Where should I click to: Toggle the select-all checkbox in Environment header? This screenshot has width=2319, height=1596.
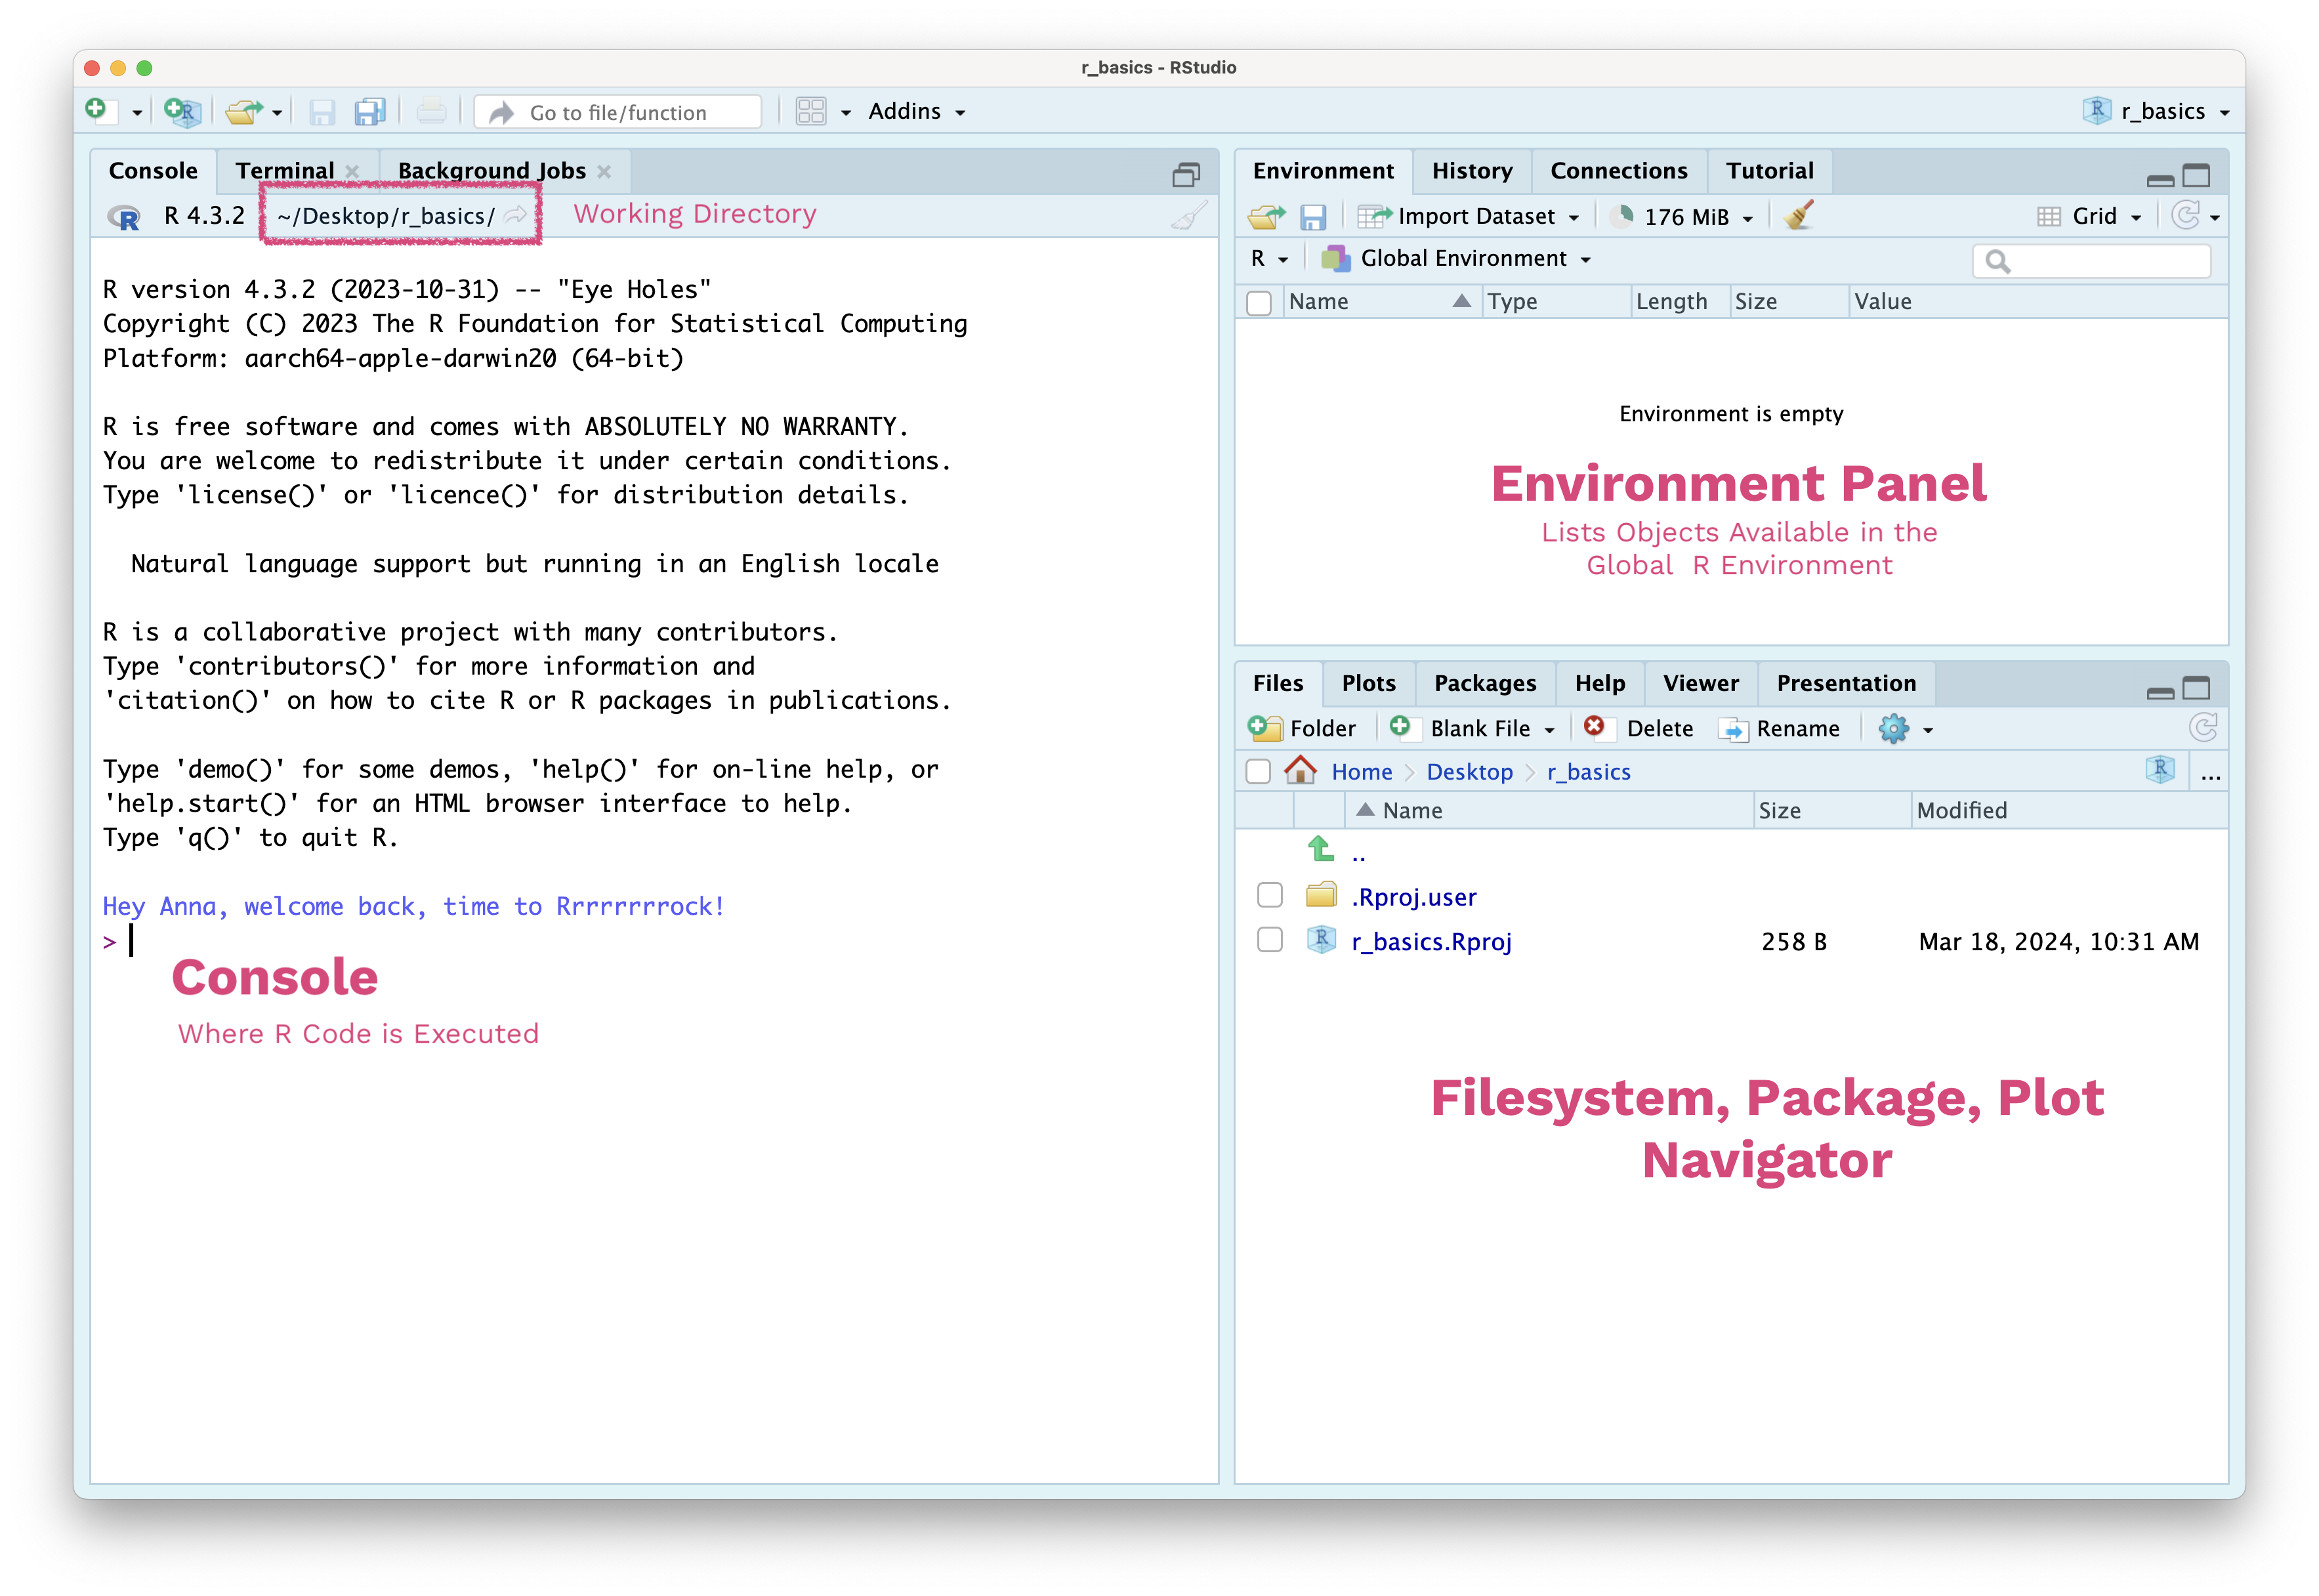click(x=1259, y=302)
